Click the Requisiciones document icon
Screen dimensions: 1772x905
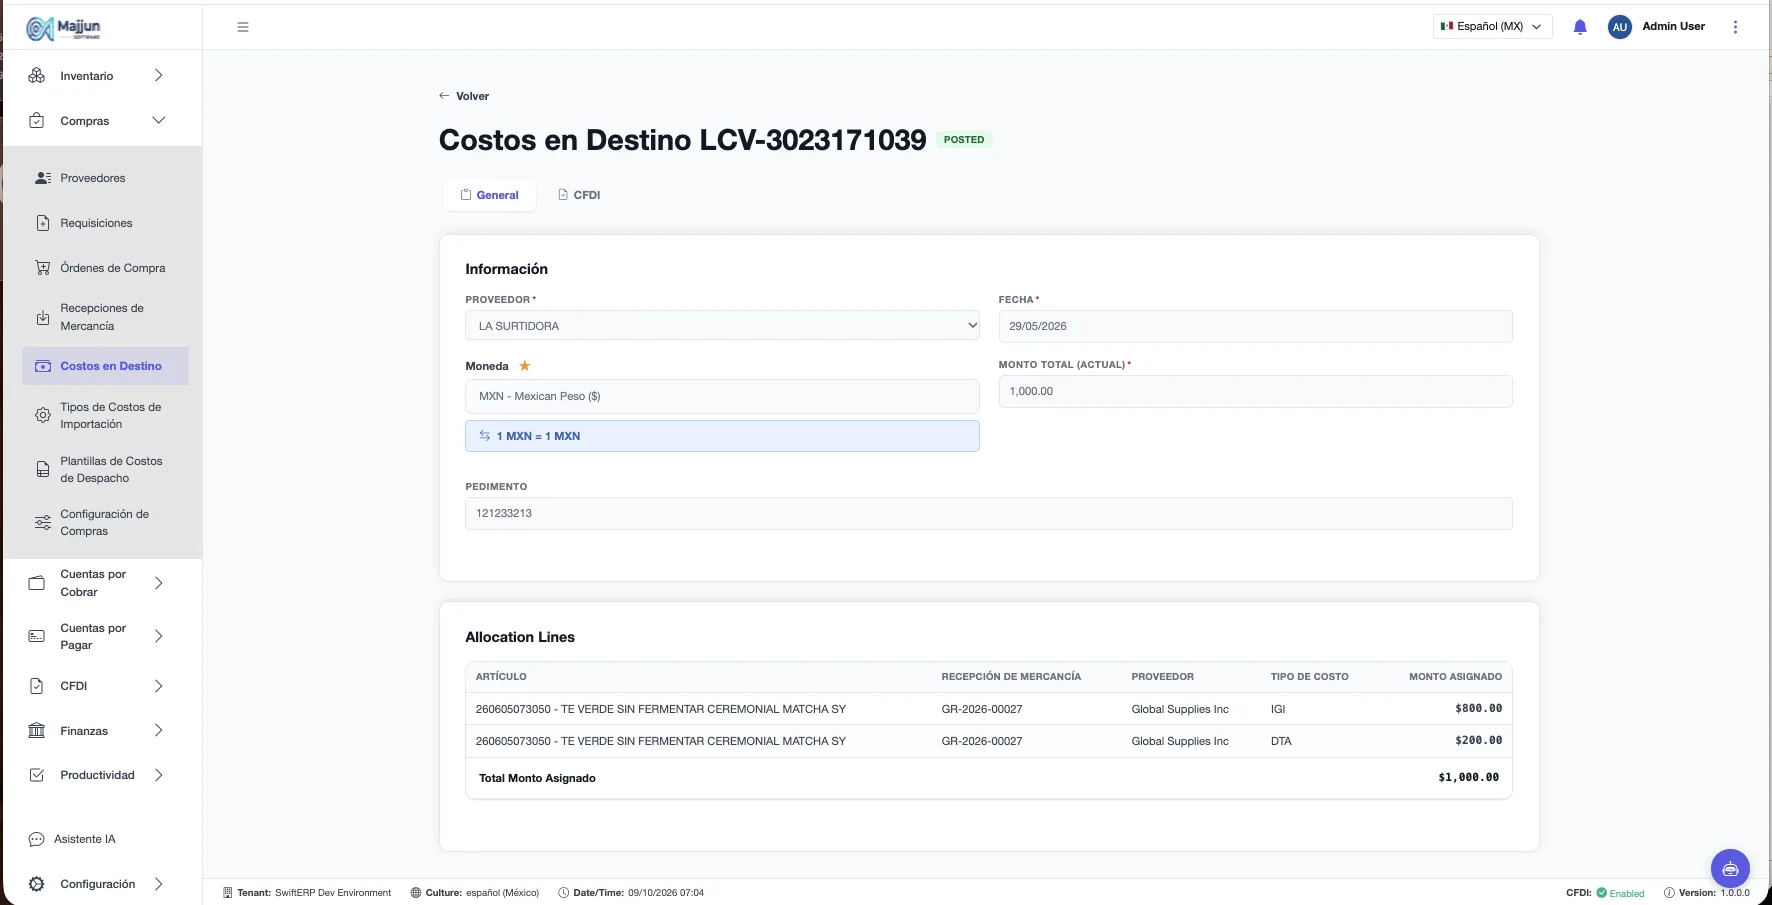(x=43, y=223)
